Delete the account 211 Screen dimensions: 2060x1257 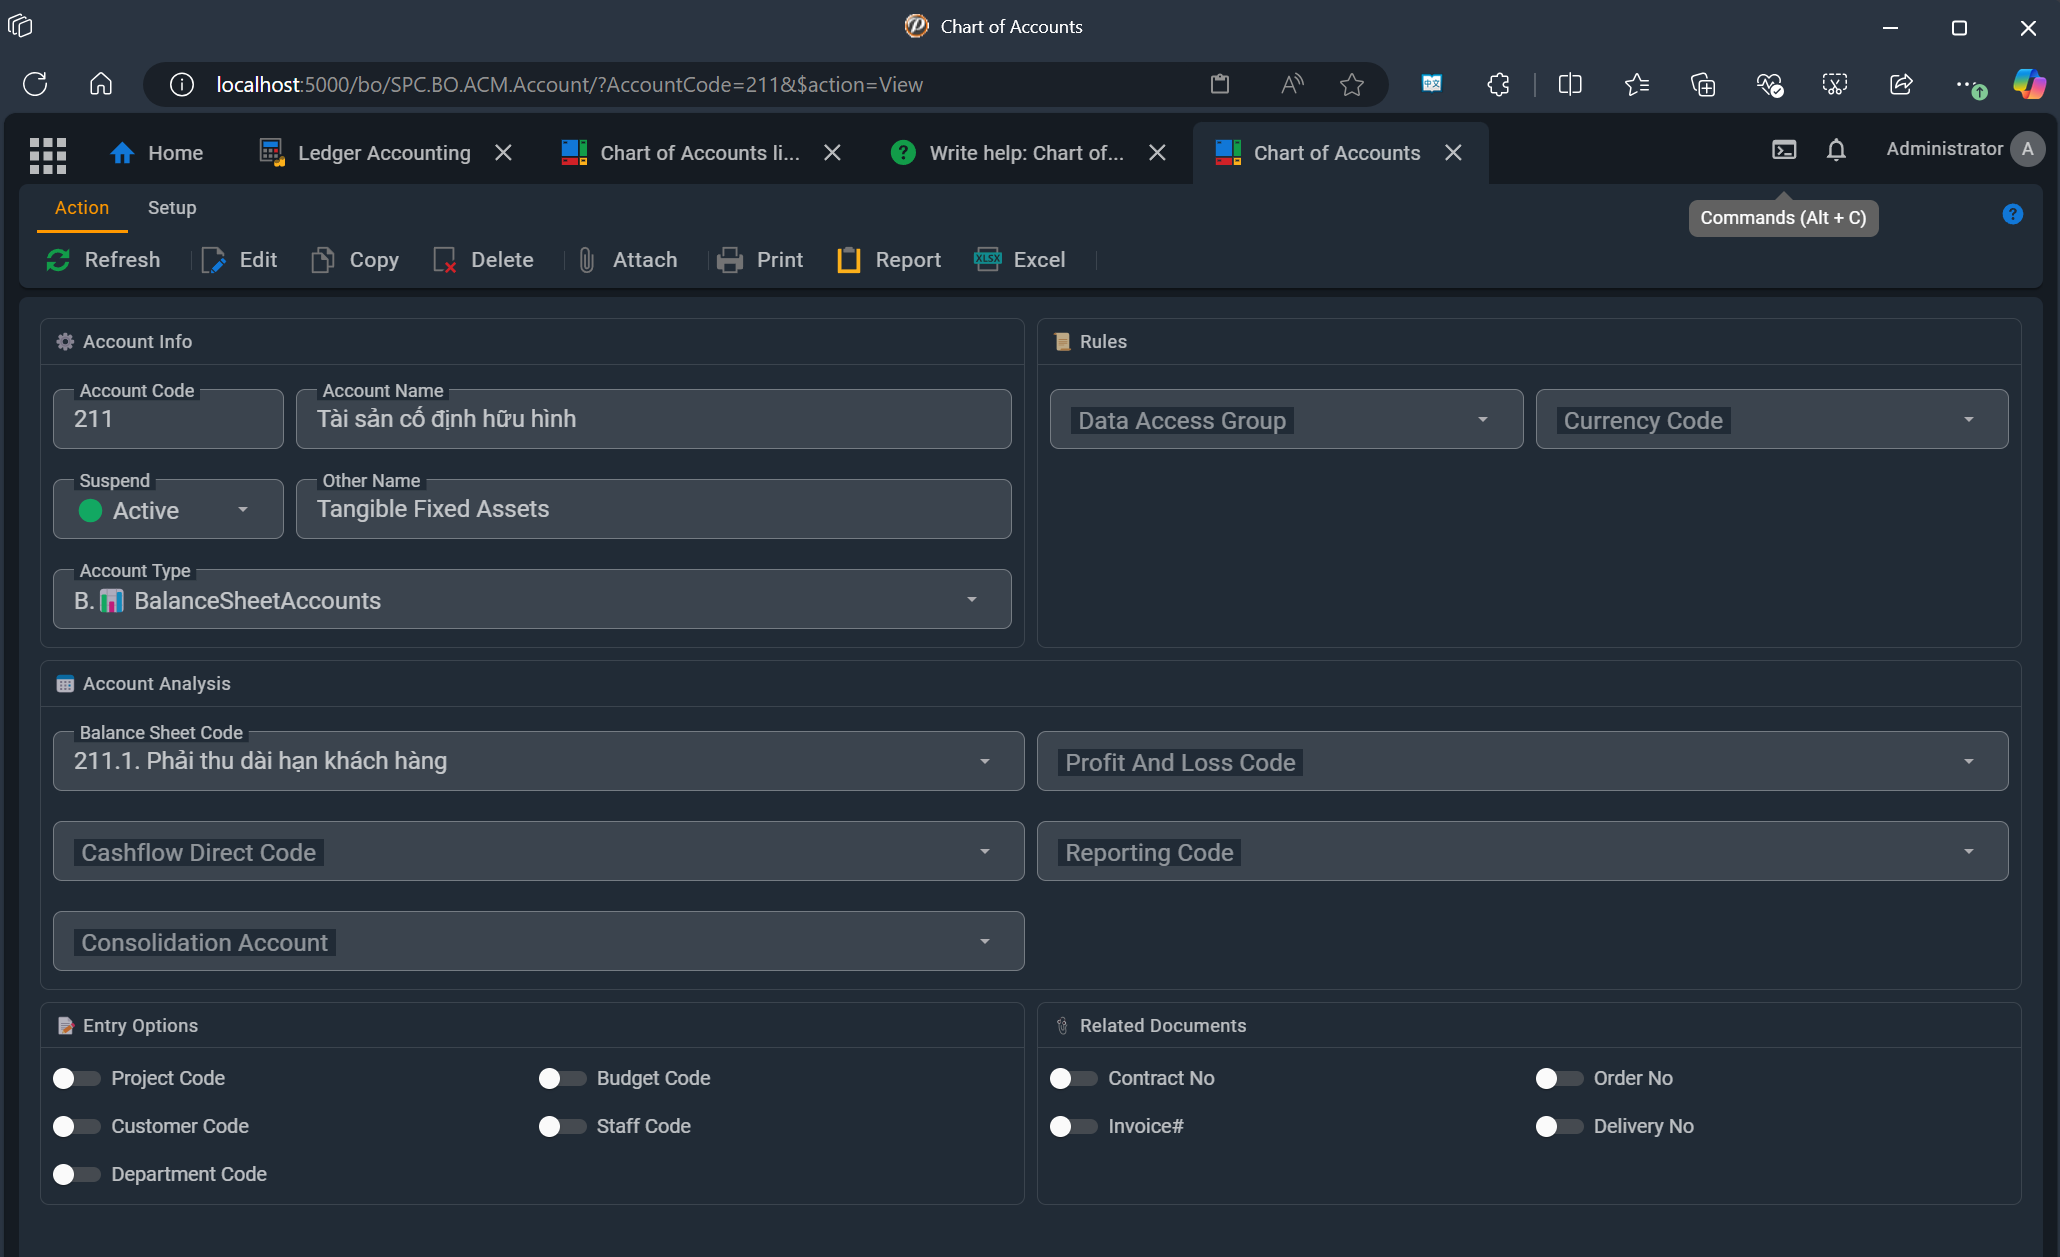[484, 260]
